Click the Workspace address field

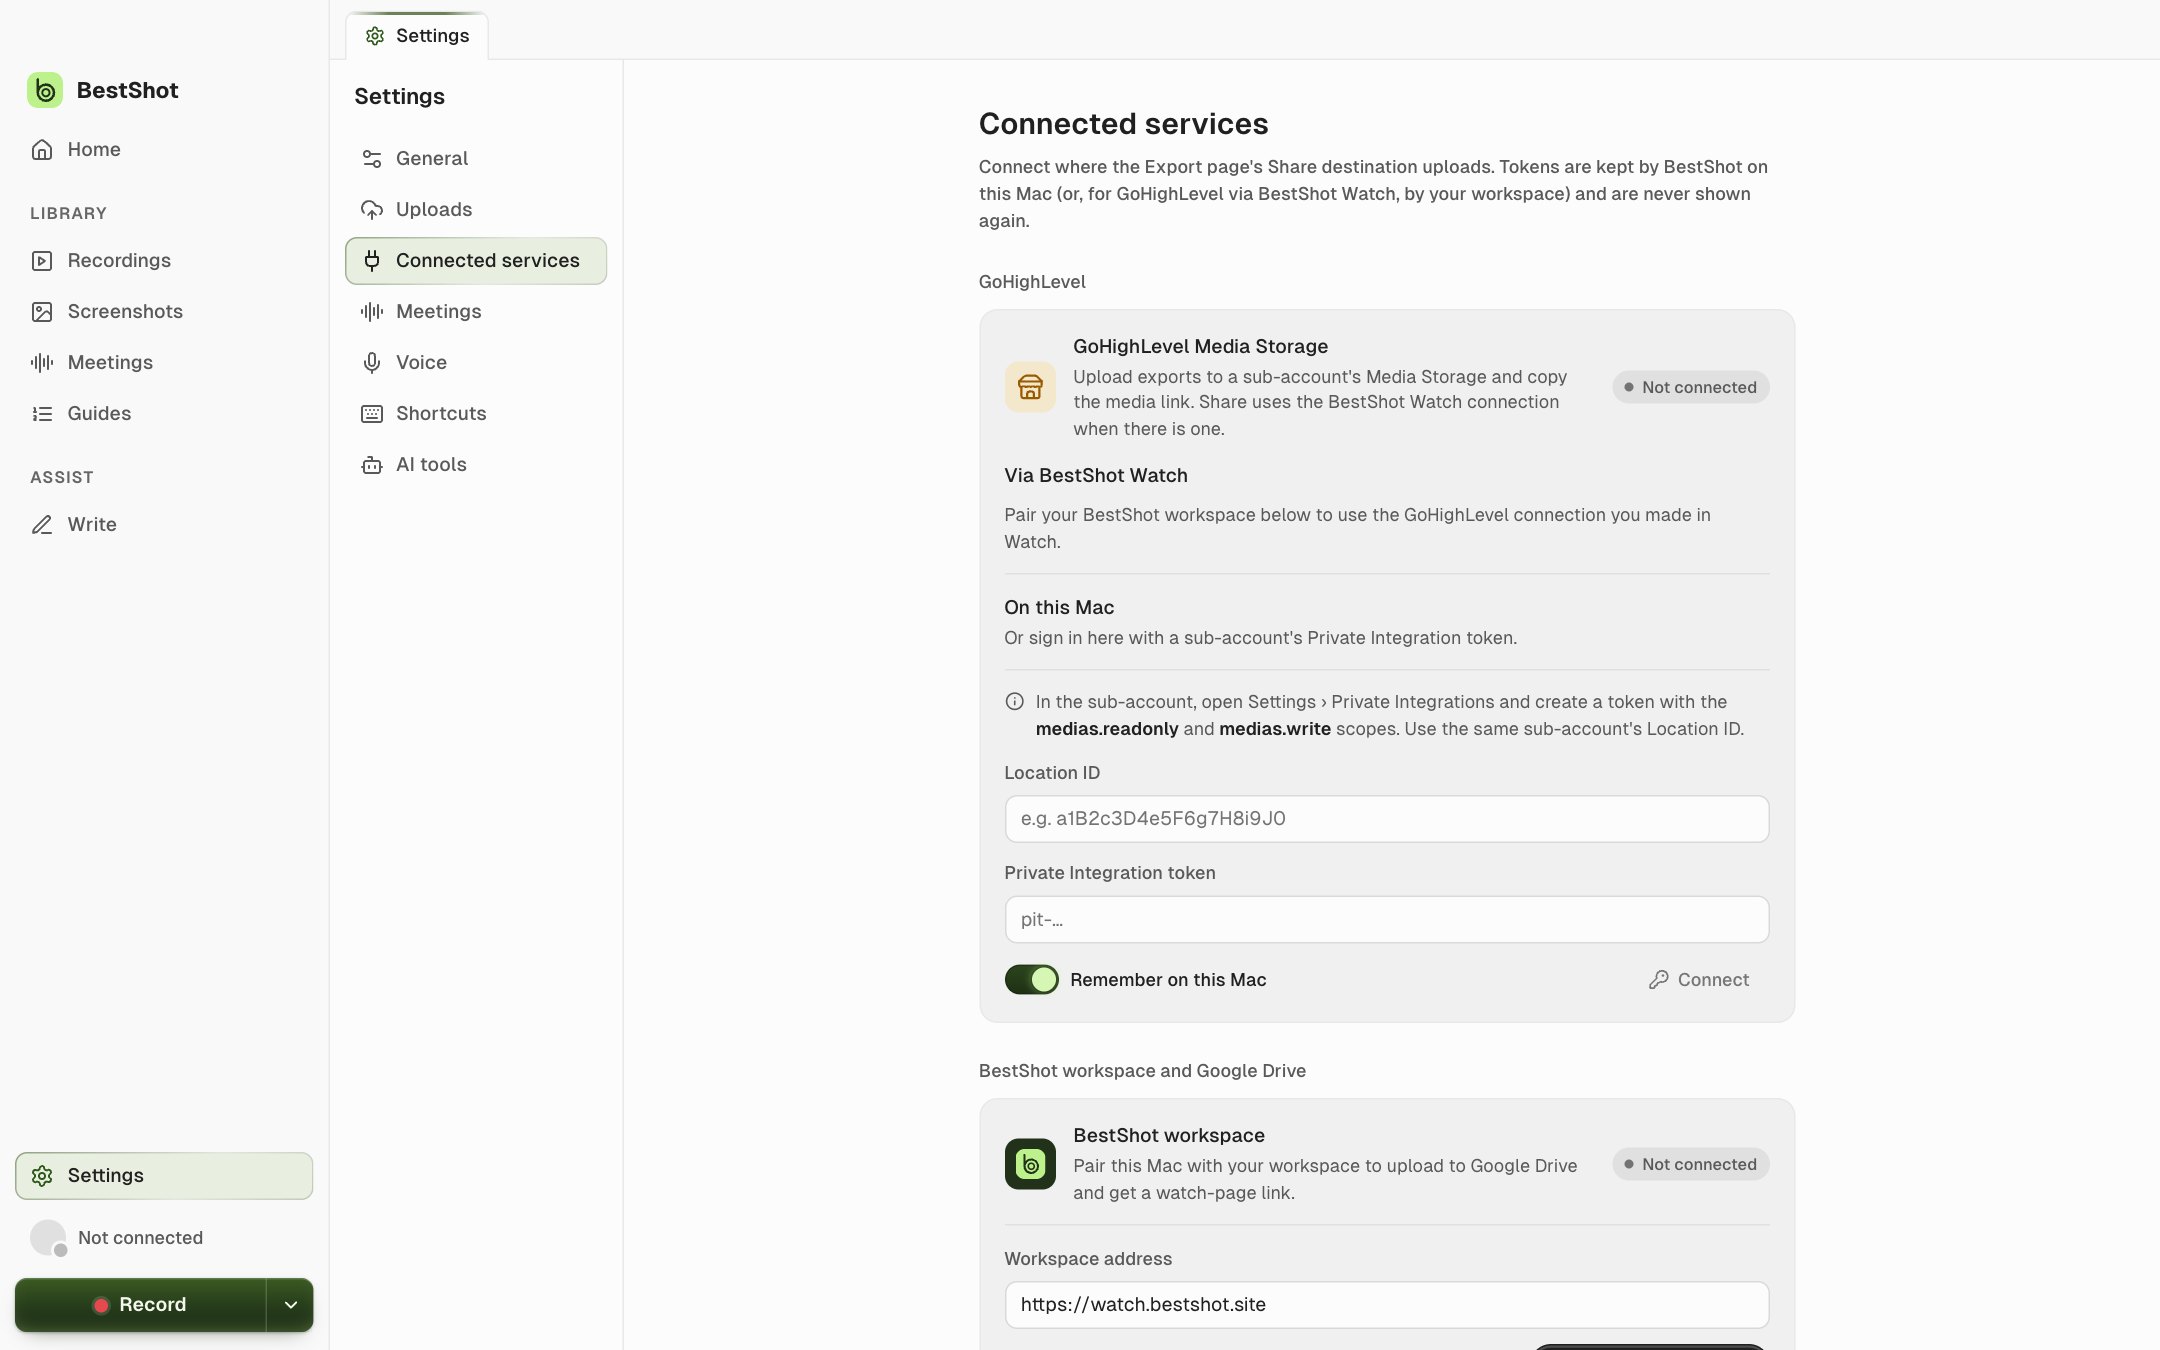point(1386,1304)
